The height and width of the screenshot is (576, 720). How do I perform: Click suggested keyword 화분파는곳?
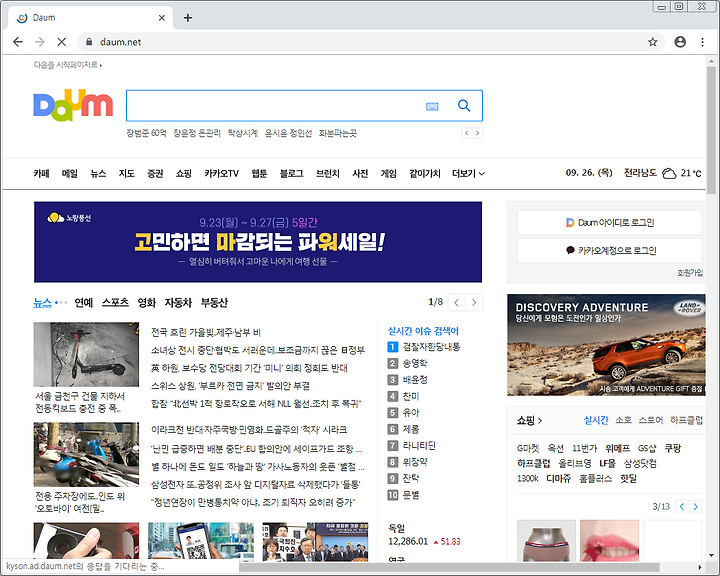point(338,133)
